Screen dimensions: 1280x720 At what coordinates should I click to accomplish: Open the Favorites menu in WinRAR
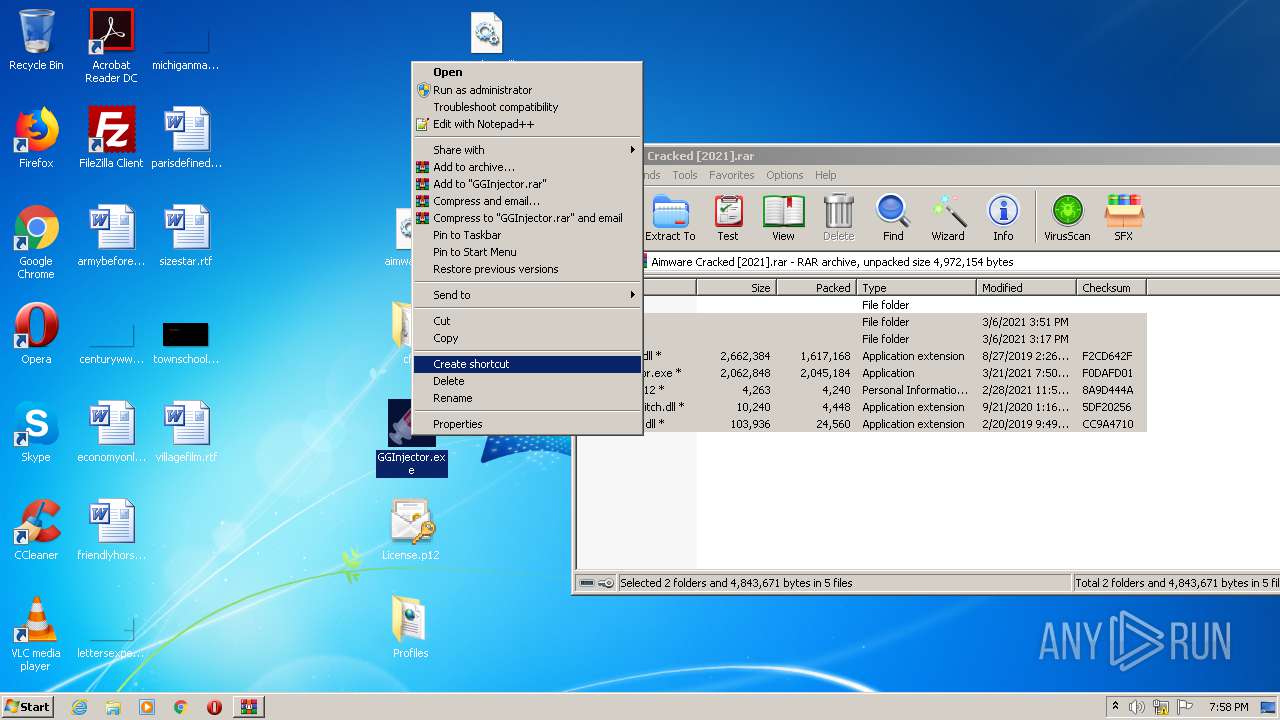[x=732, y=175]
